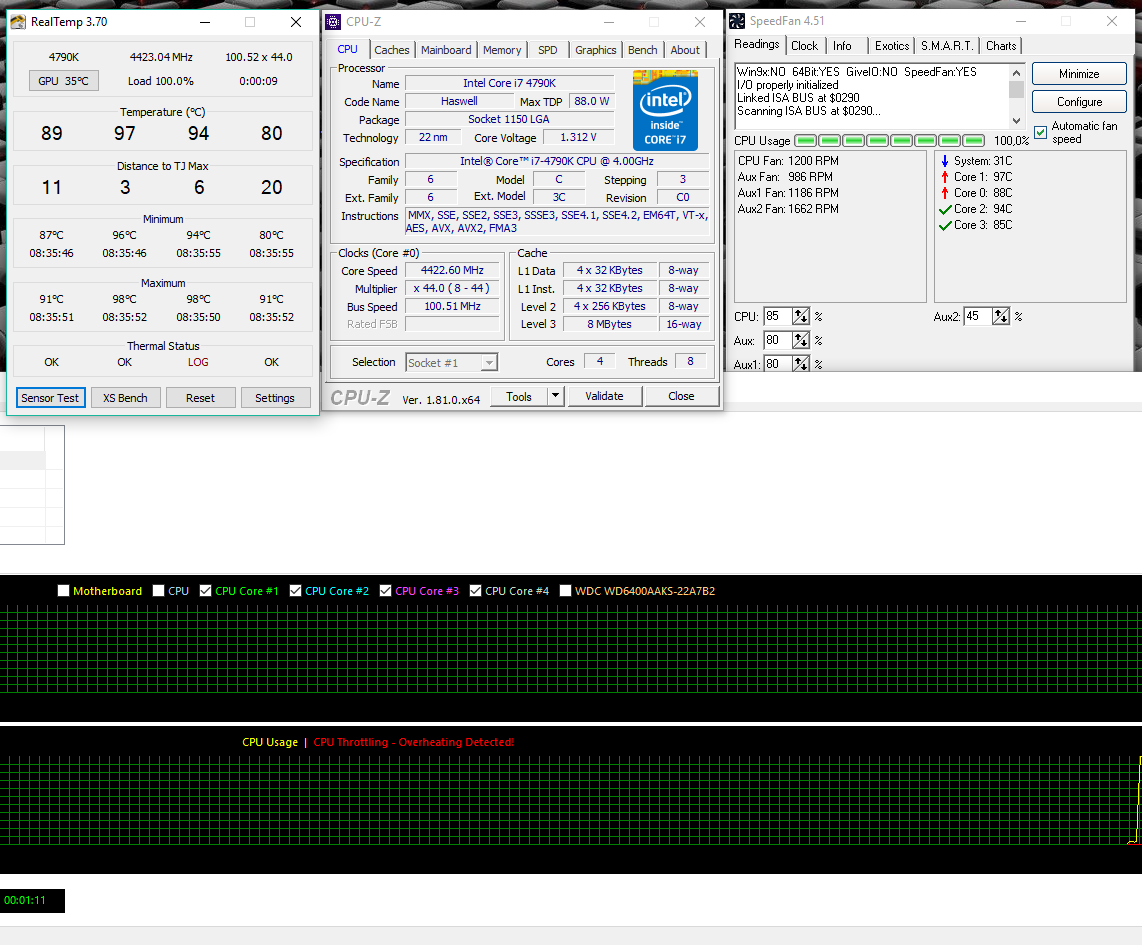Screen dimensions: 1142x945
Task: Click the SpeedFan title bar icon
Action: (x=737, y=21)
